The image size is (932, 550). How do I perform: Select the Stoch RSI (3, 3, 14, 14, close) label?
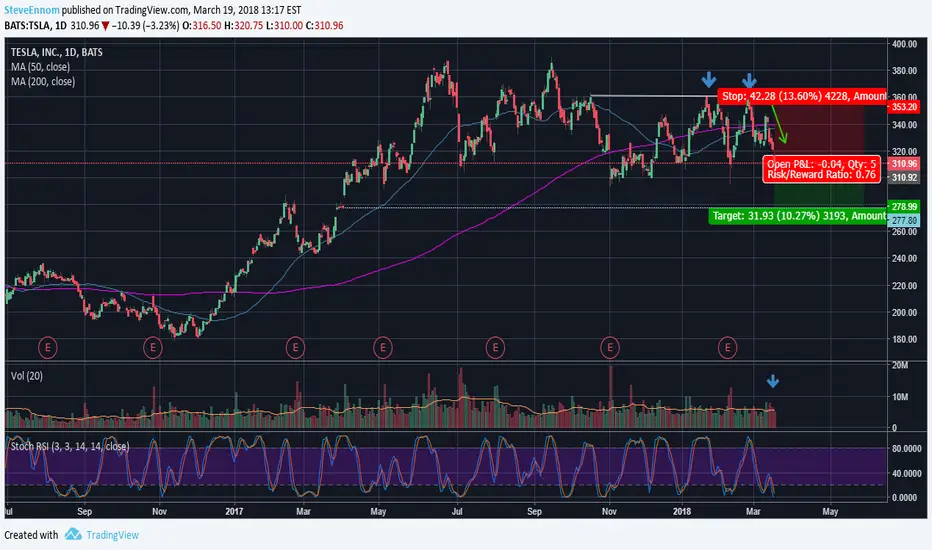point(70,447)
